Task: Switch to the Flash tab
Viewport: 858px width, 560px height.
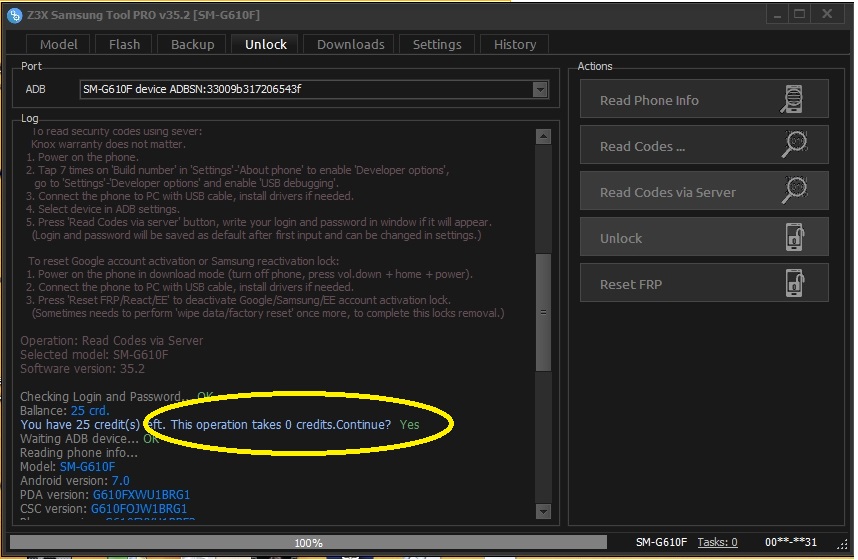Action: coord(124,44)
